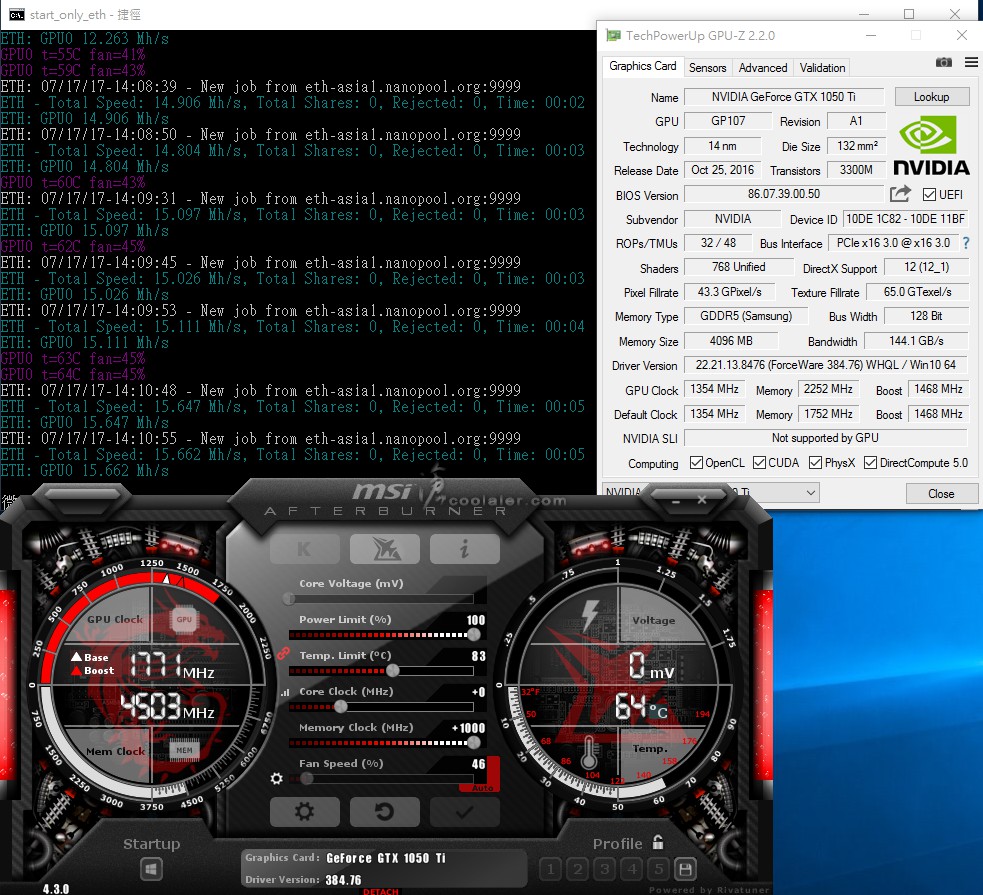
Task: Click the Afterburner reset arrow button
Action: click(385, 812)
